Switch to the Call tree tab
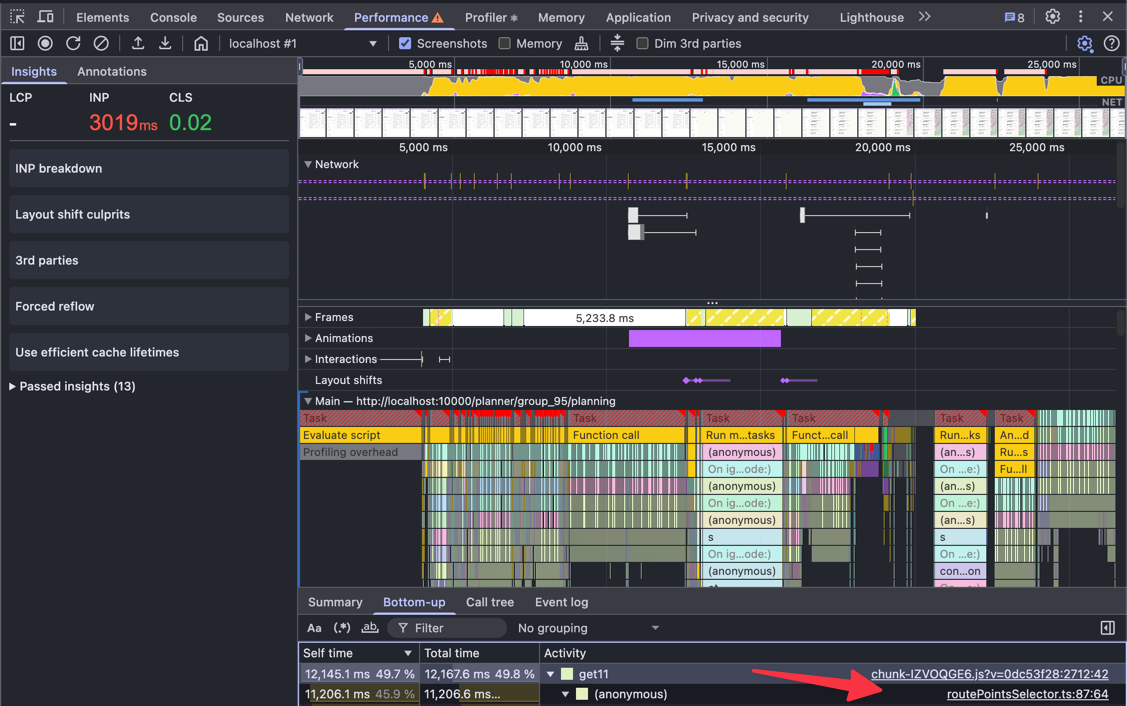The image size is (1127, 706). (x=489, y=602)
